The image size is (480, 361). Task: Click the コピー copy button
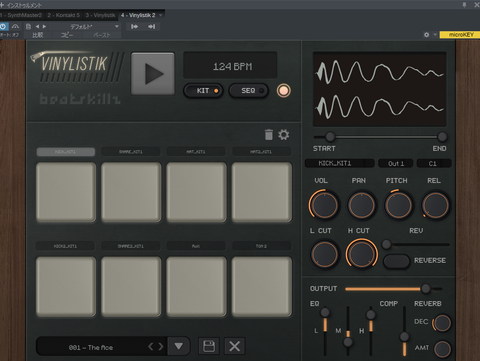pos(67,35)
